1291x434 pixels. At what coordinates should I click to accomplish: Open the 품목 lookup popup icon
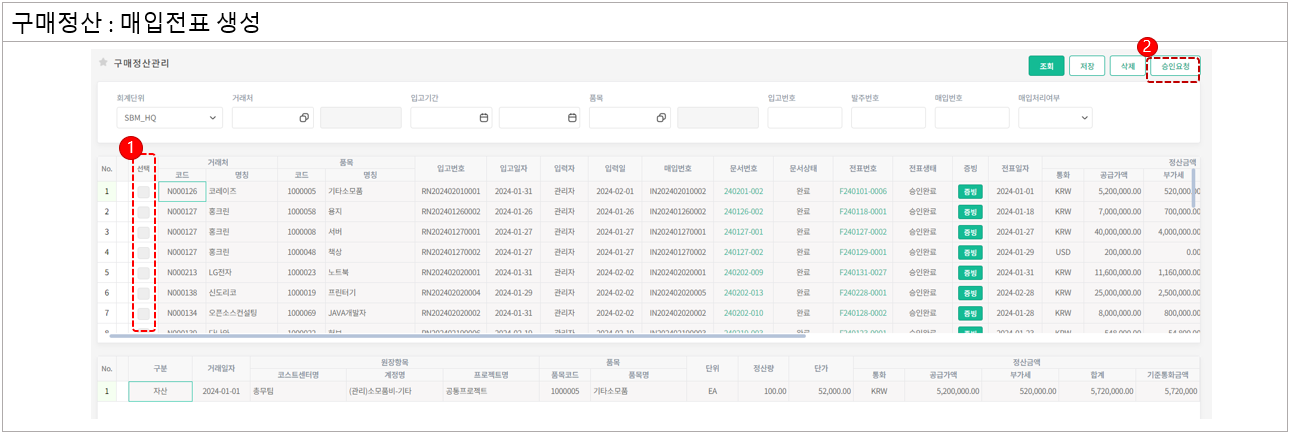pos(661,118)
